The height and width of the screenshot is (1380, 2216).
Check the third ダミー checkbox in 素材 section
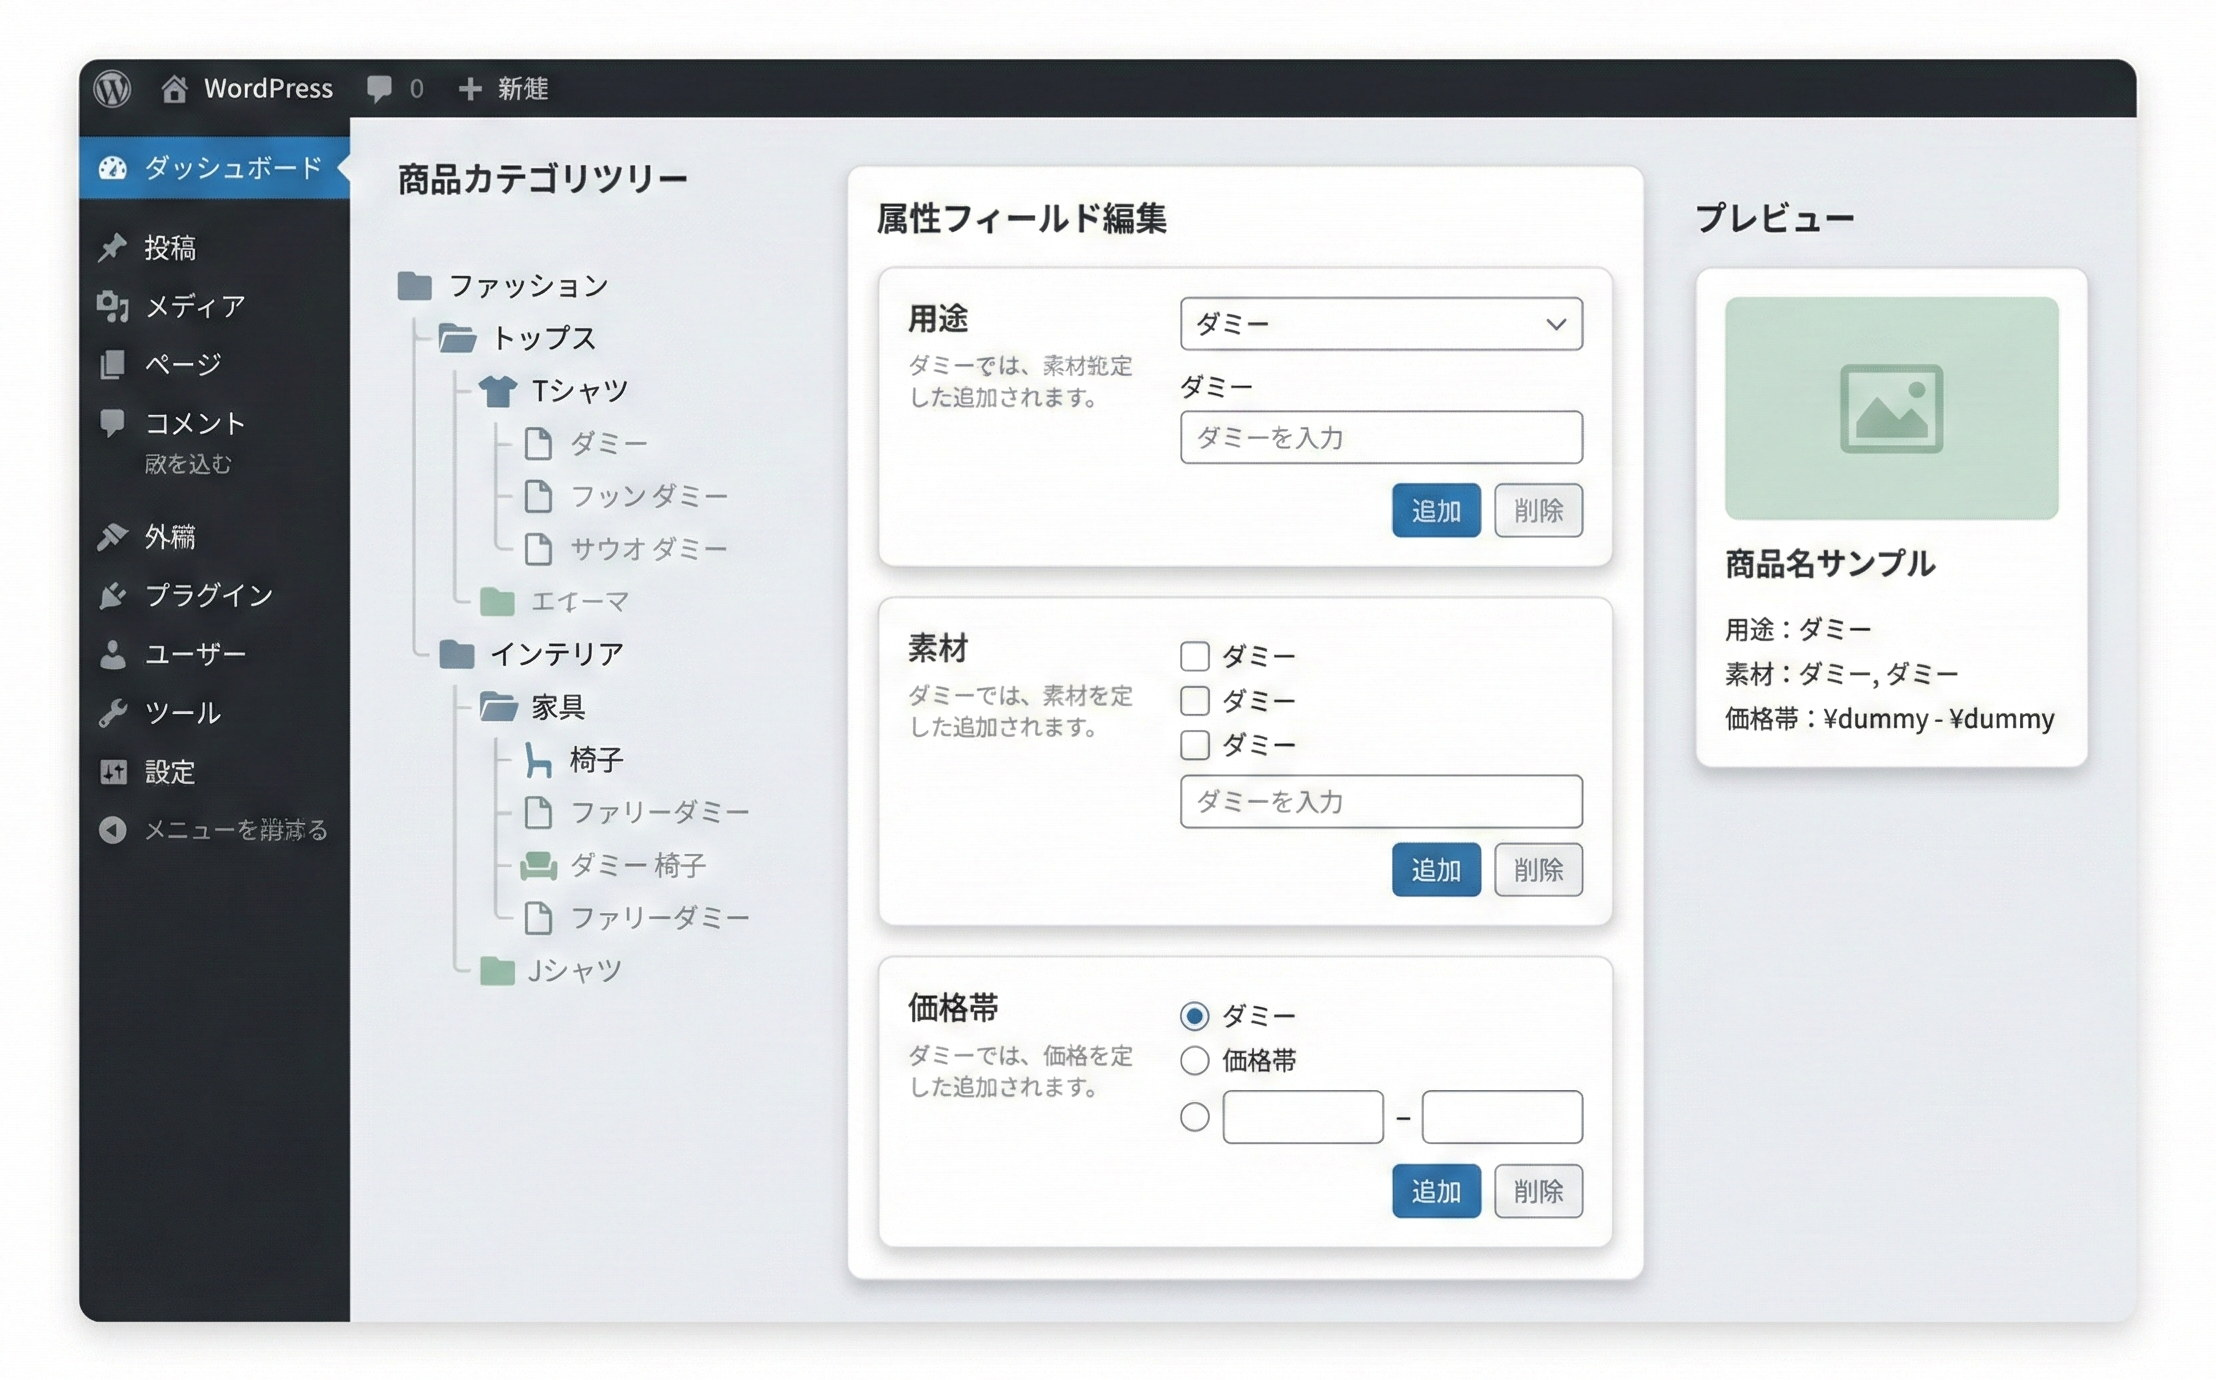(1195, 745)
